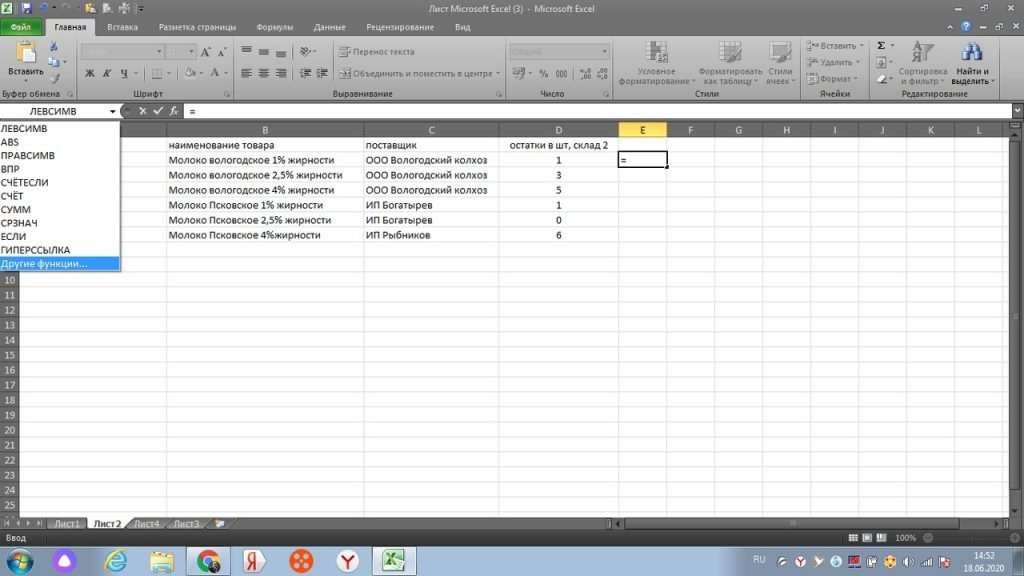Image resolution: width=1024 pixels, height=576 pixels.
Task: Open Internet Explorer from the taskbar
Action: 116,561
